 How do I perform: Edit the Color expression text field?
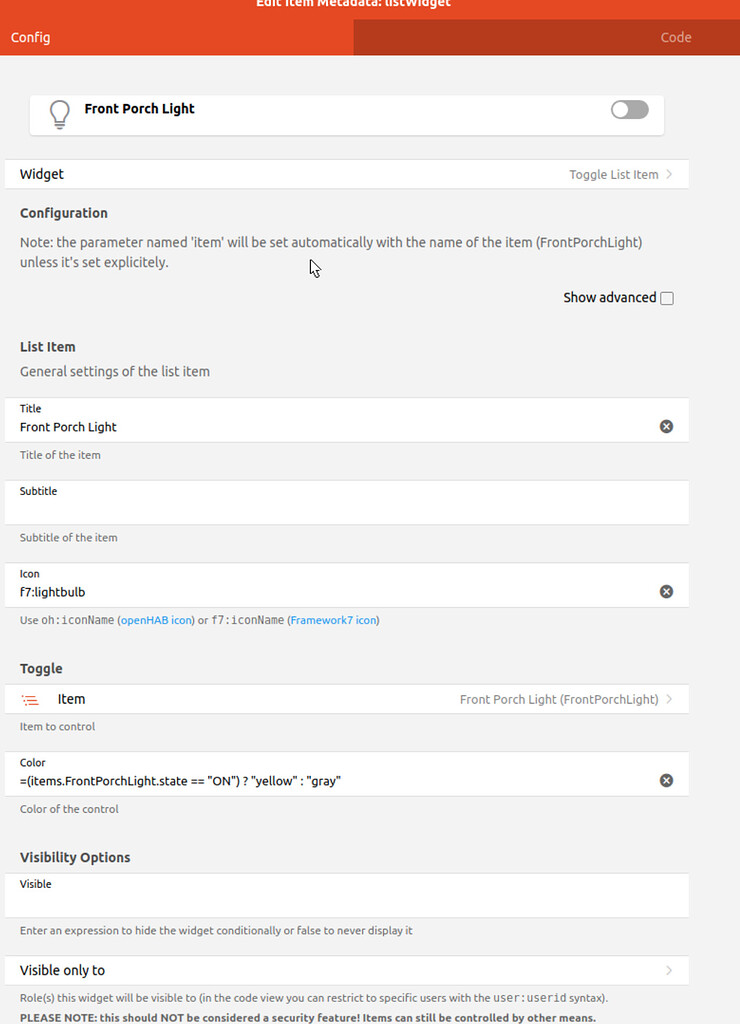coord(300,780)
